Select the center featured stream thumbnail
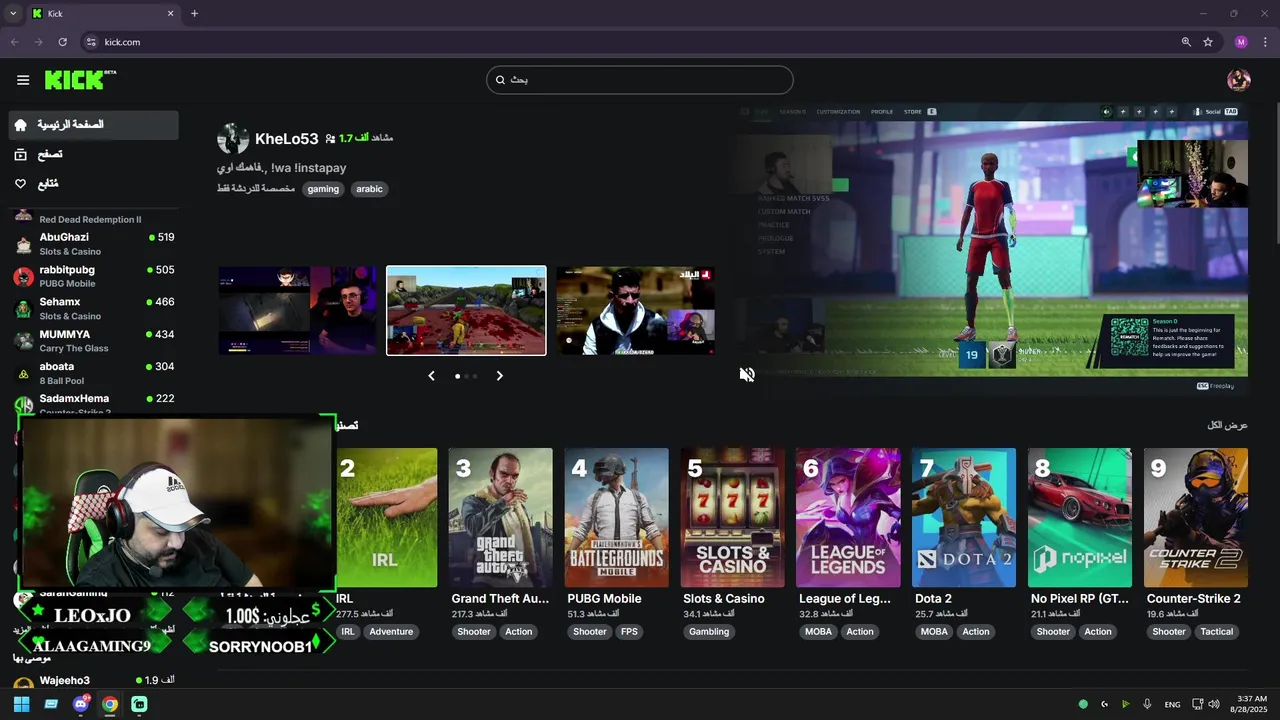The width and height of the screenshot is (1280, 720). coord(466,310)
